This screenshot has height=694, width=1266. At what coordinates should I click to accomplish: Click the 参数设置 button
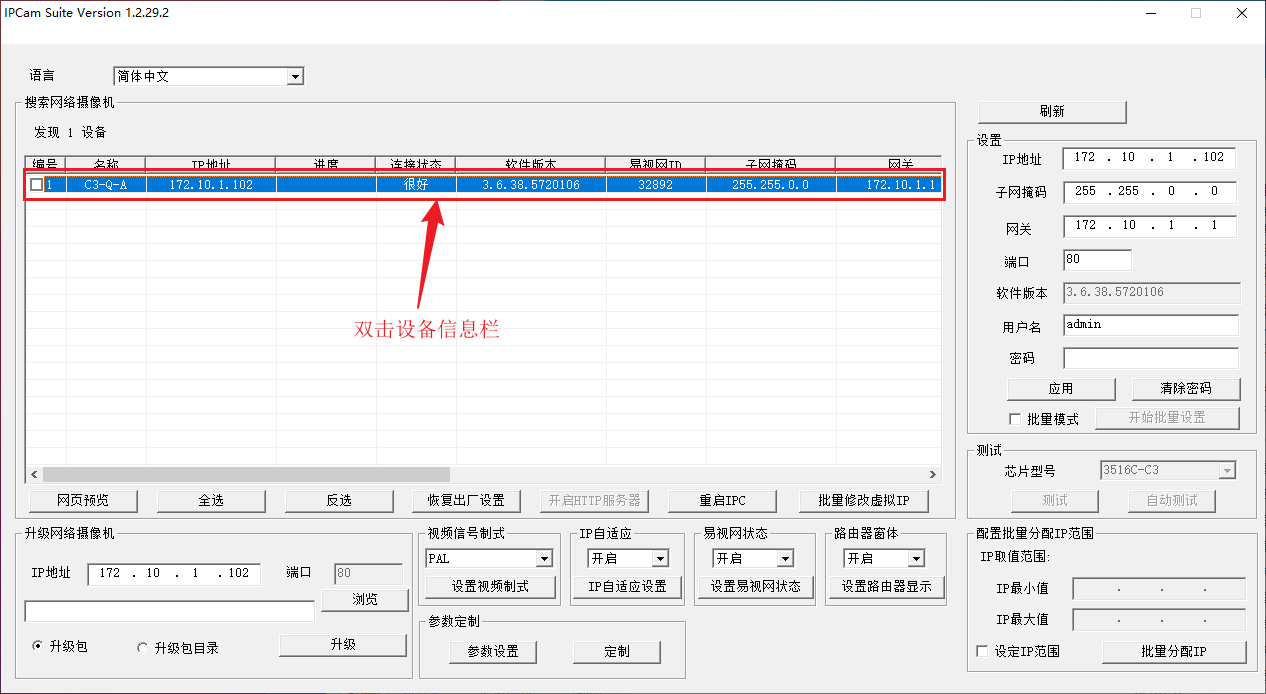coord(493,652)
